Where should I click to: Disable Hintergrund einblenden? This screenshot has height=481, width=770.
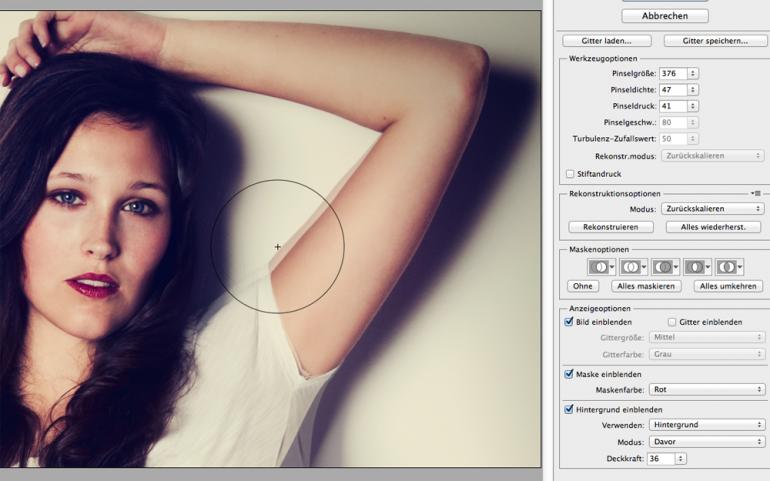(x=569, y=409)
